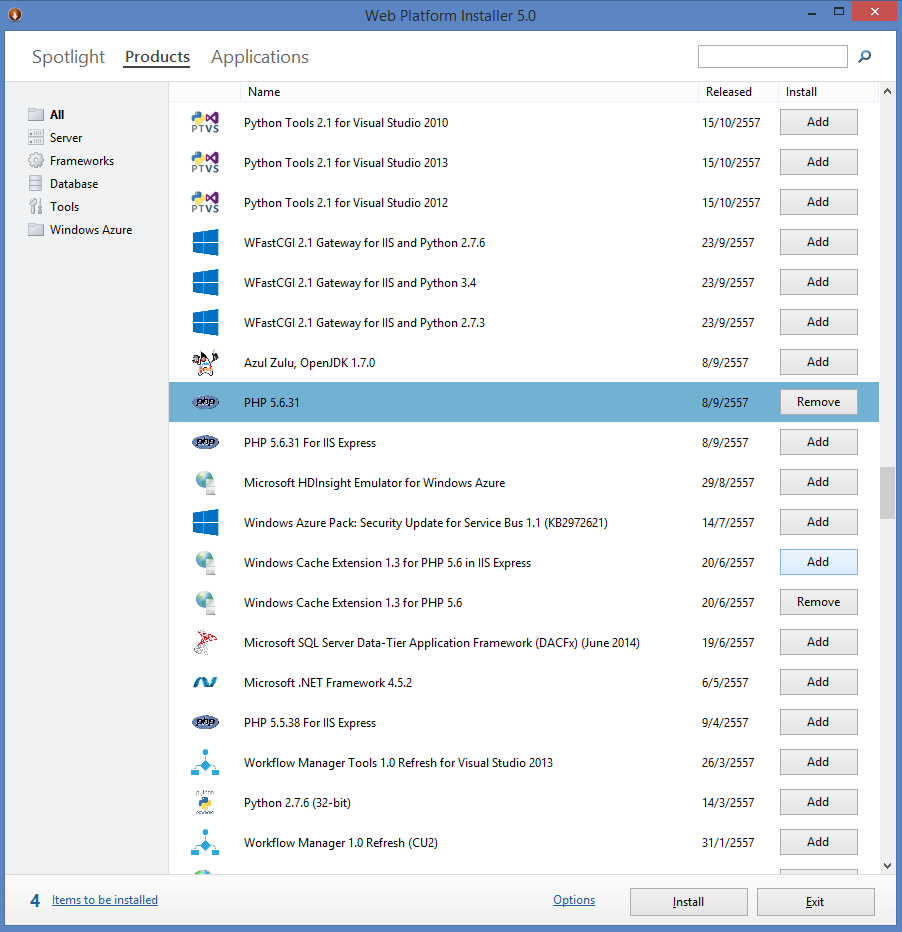
Task: Remove PHP 5.6.31 from install list
Action: click(x=818, y=402)
